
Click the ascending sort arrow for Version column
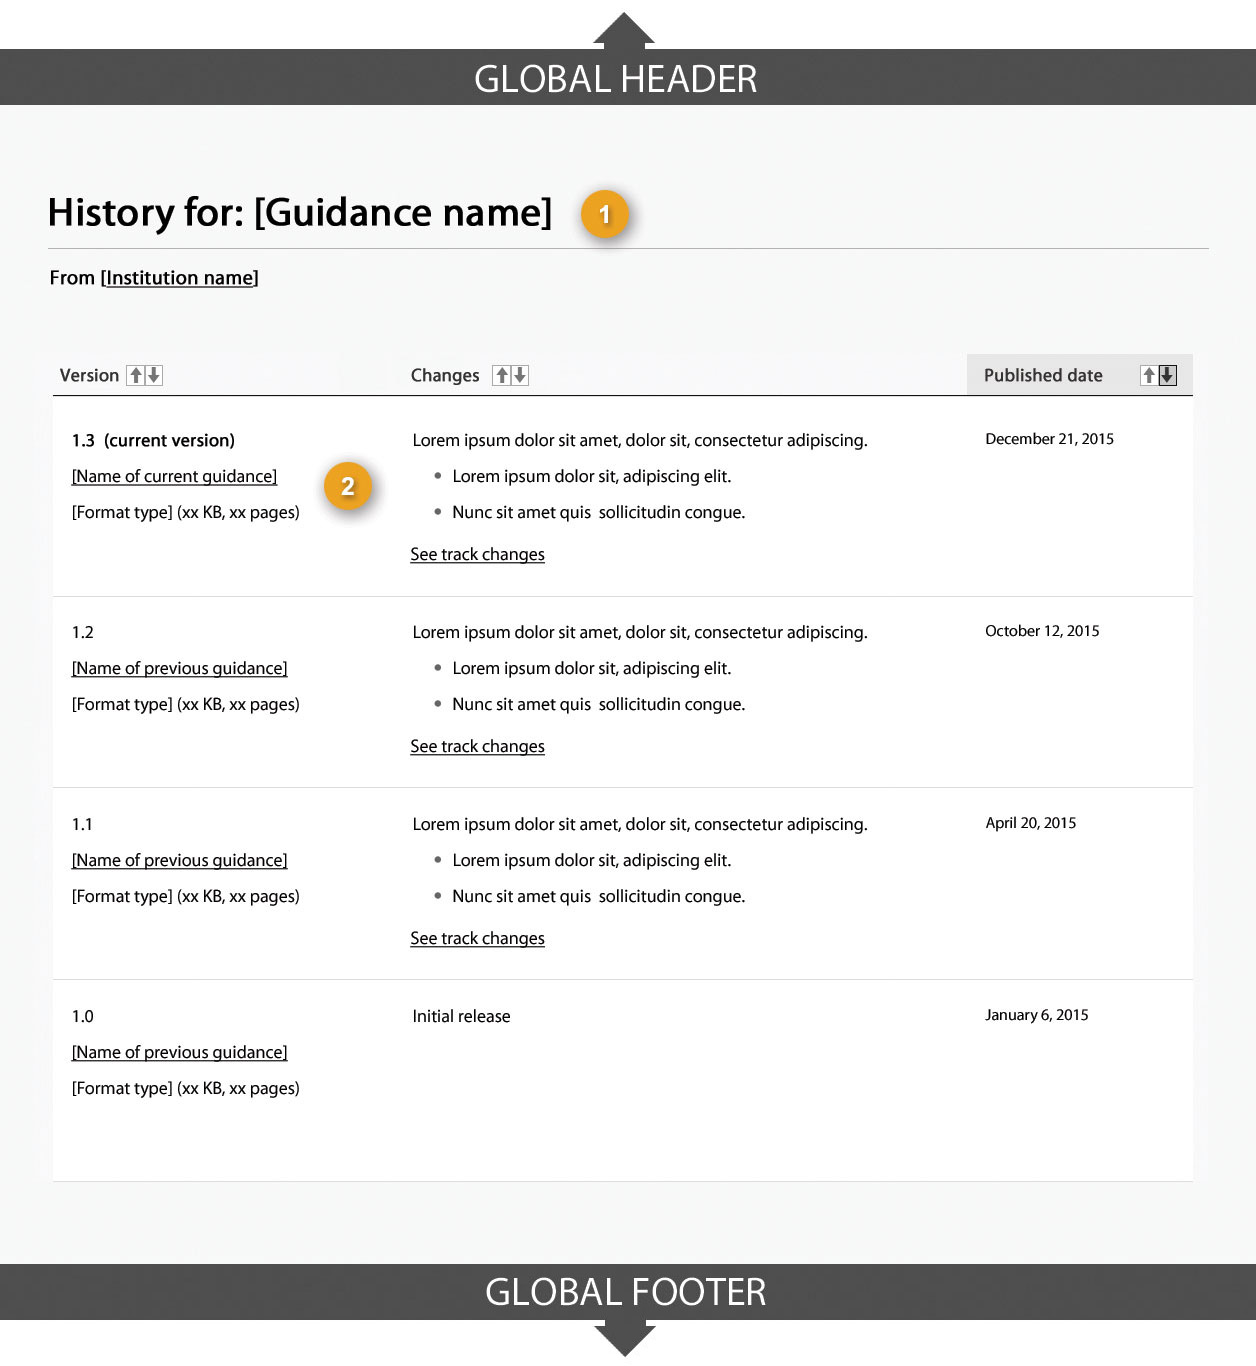[137, 374]
